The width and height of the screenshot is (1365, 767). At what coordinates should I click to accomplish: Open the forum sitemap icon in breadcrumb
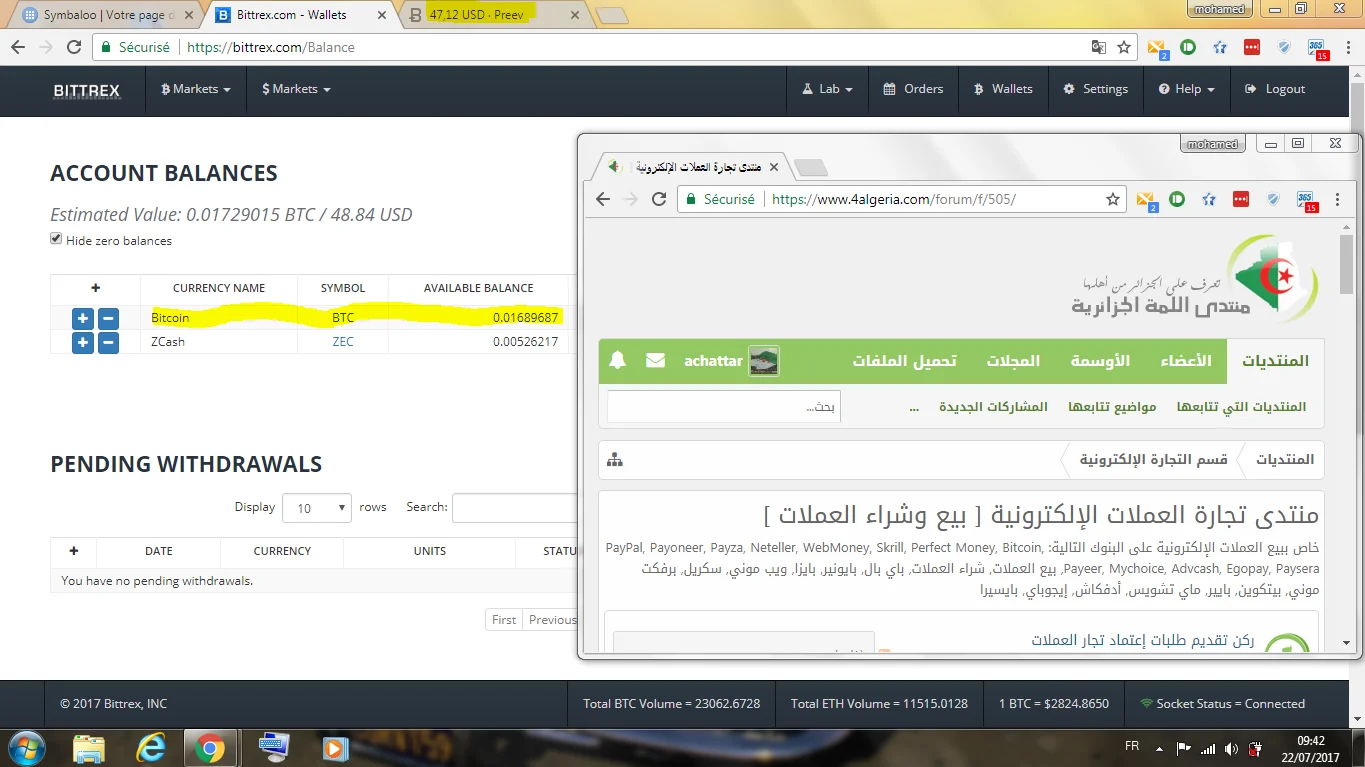(615, 460)
